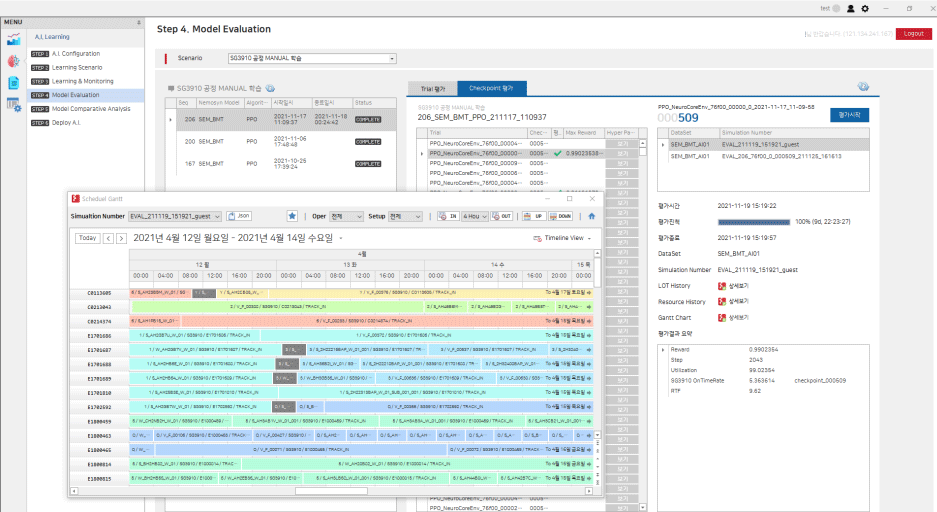Click the blue 평가시작 button
Viewport: 937px width, 512px height.
point(849,115)
